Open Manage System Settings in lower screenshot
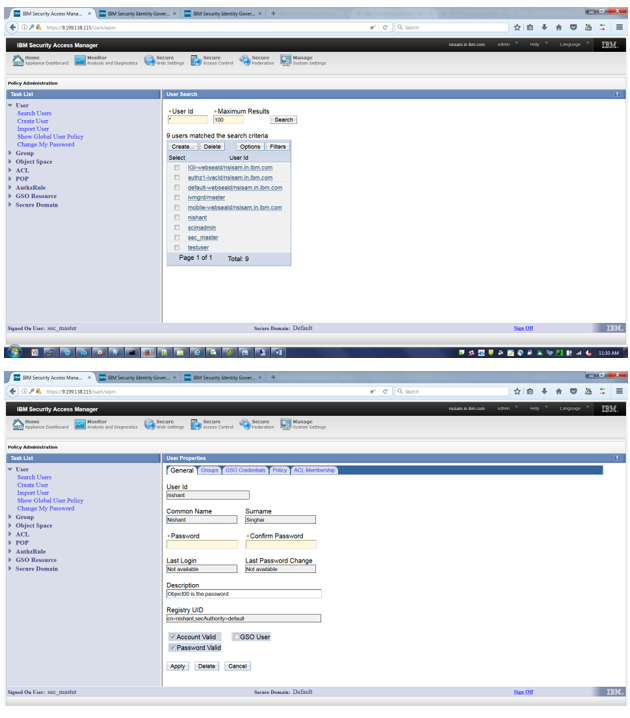 click(303, 424)
